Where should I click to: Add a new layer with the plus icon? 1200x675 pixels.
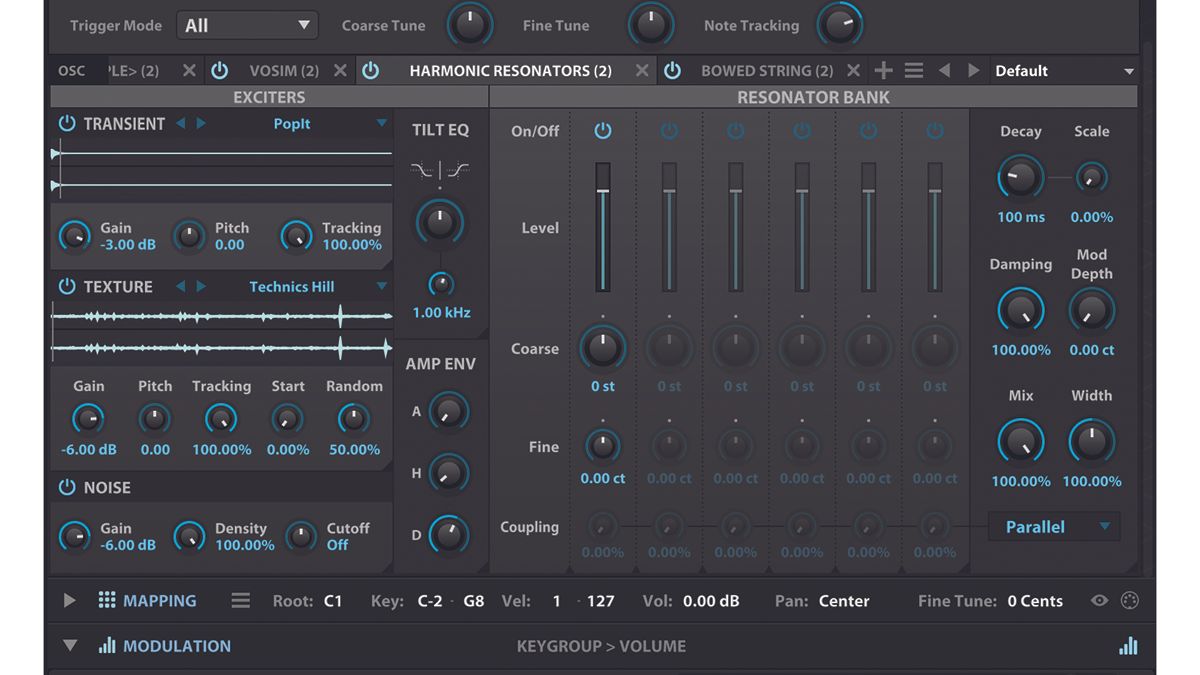coord(883,70)
